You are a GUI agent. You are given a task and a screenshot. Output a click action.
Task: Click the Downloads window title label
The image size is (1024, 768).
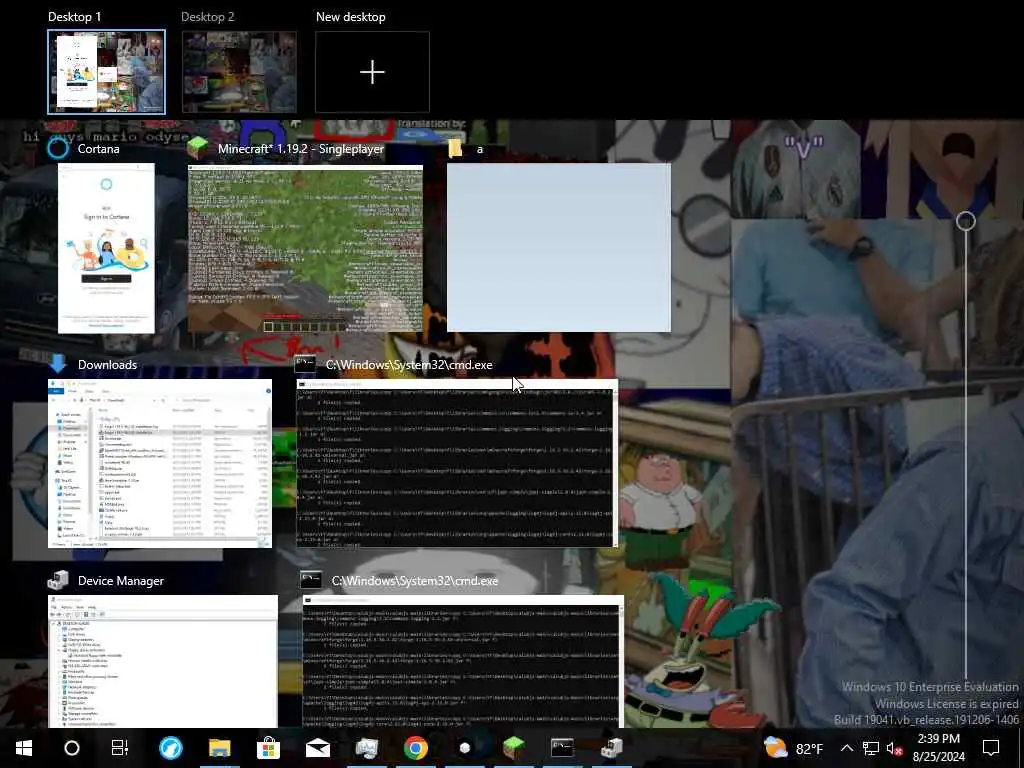click(108, 364)
